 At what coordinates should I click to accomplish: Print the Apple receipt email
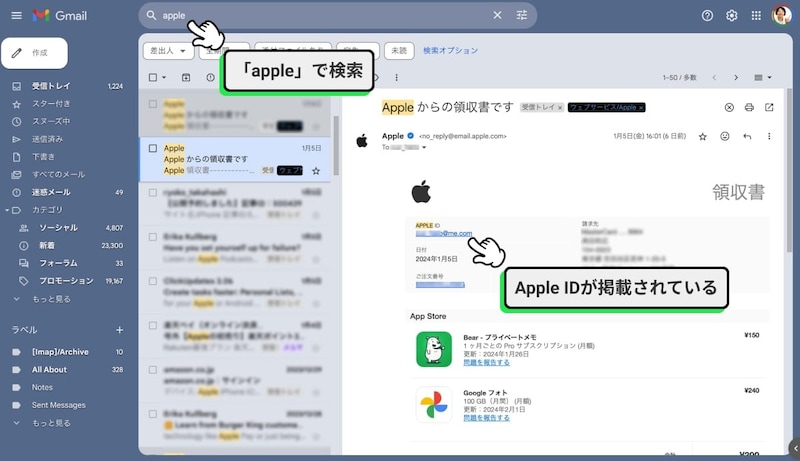tap(749, 107)
